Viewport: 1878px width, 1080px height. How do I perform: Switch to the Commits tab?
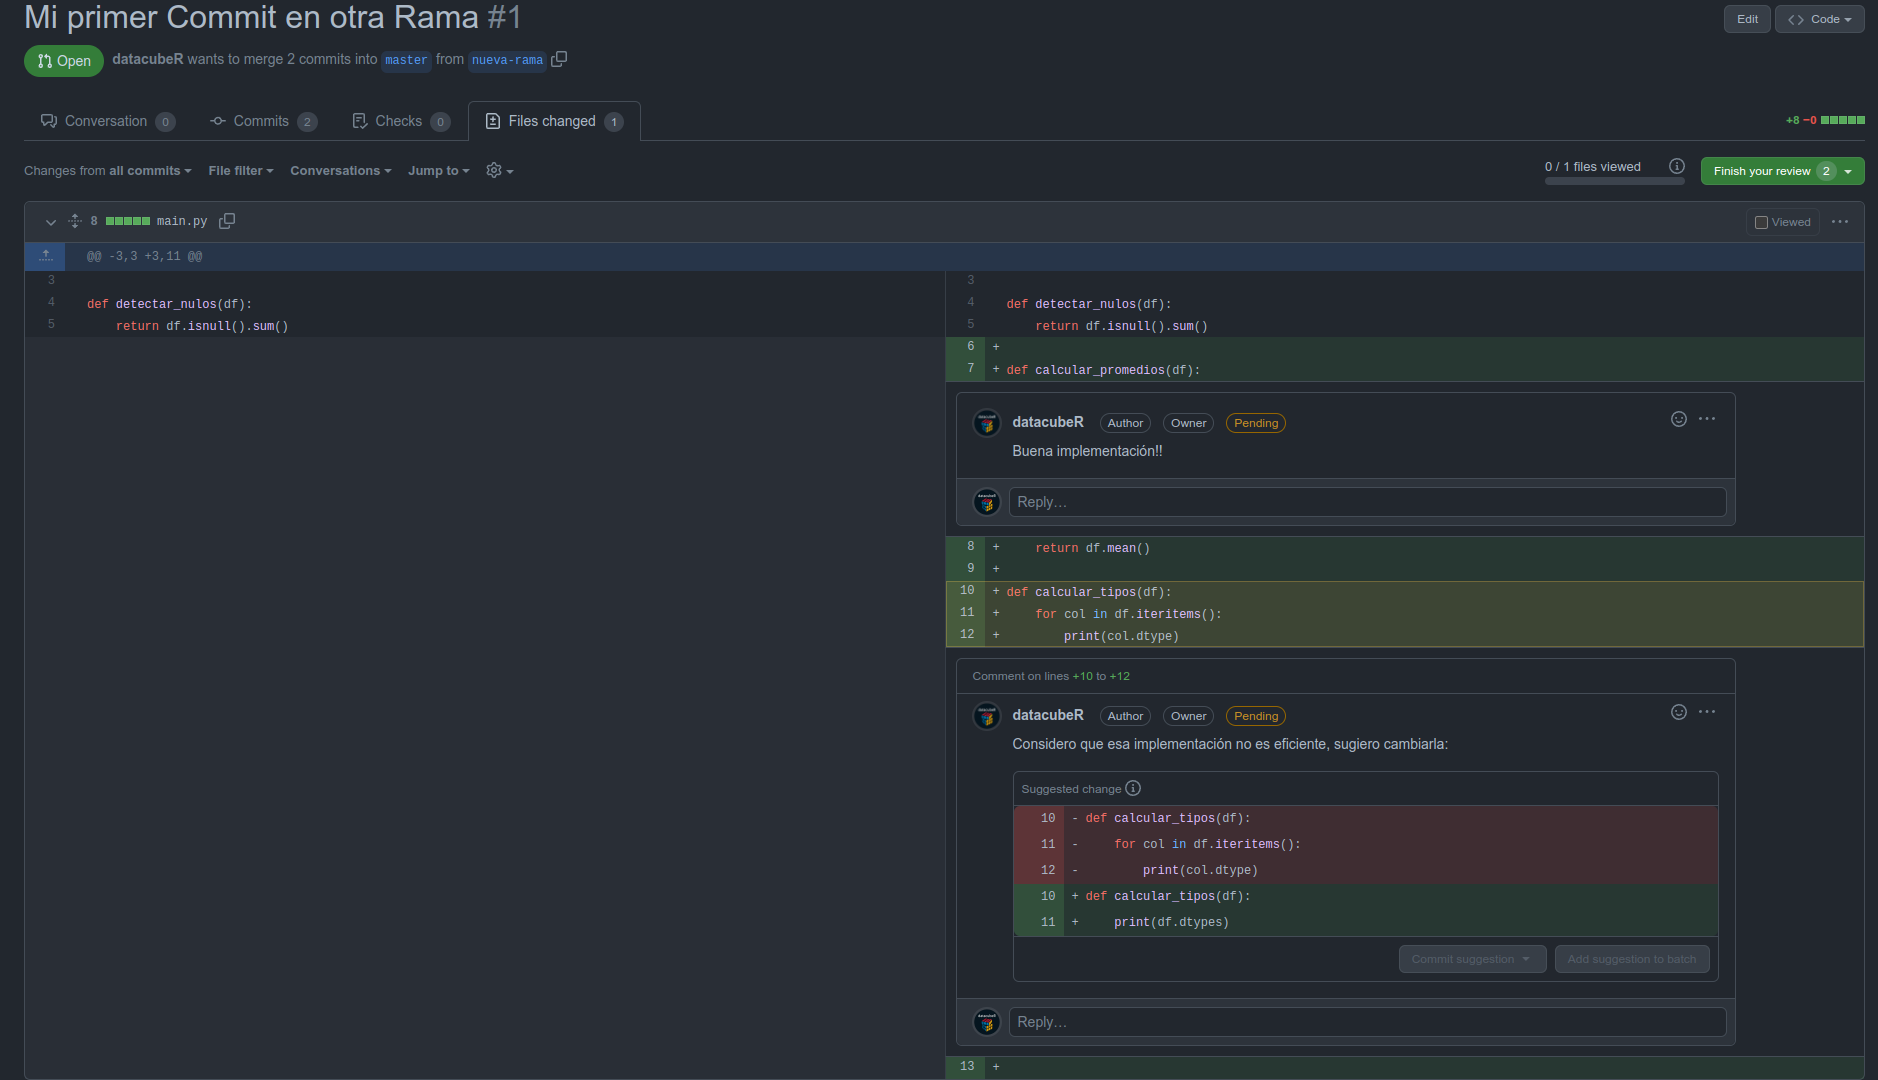[x=264, y=121]
